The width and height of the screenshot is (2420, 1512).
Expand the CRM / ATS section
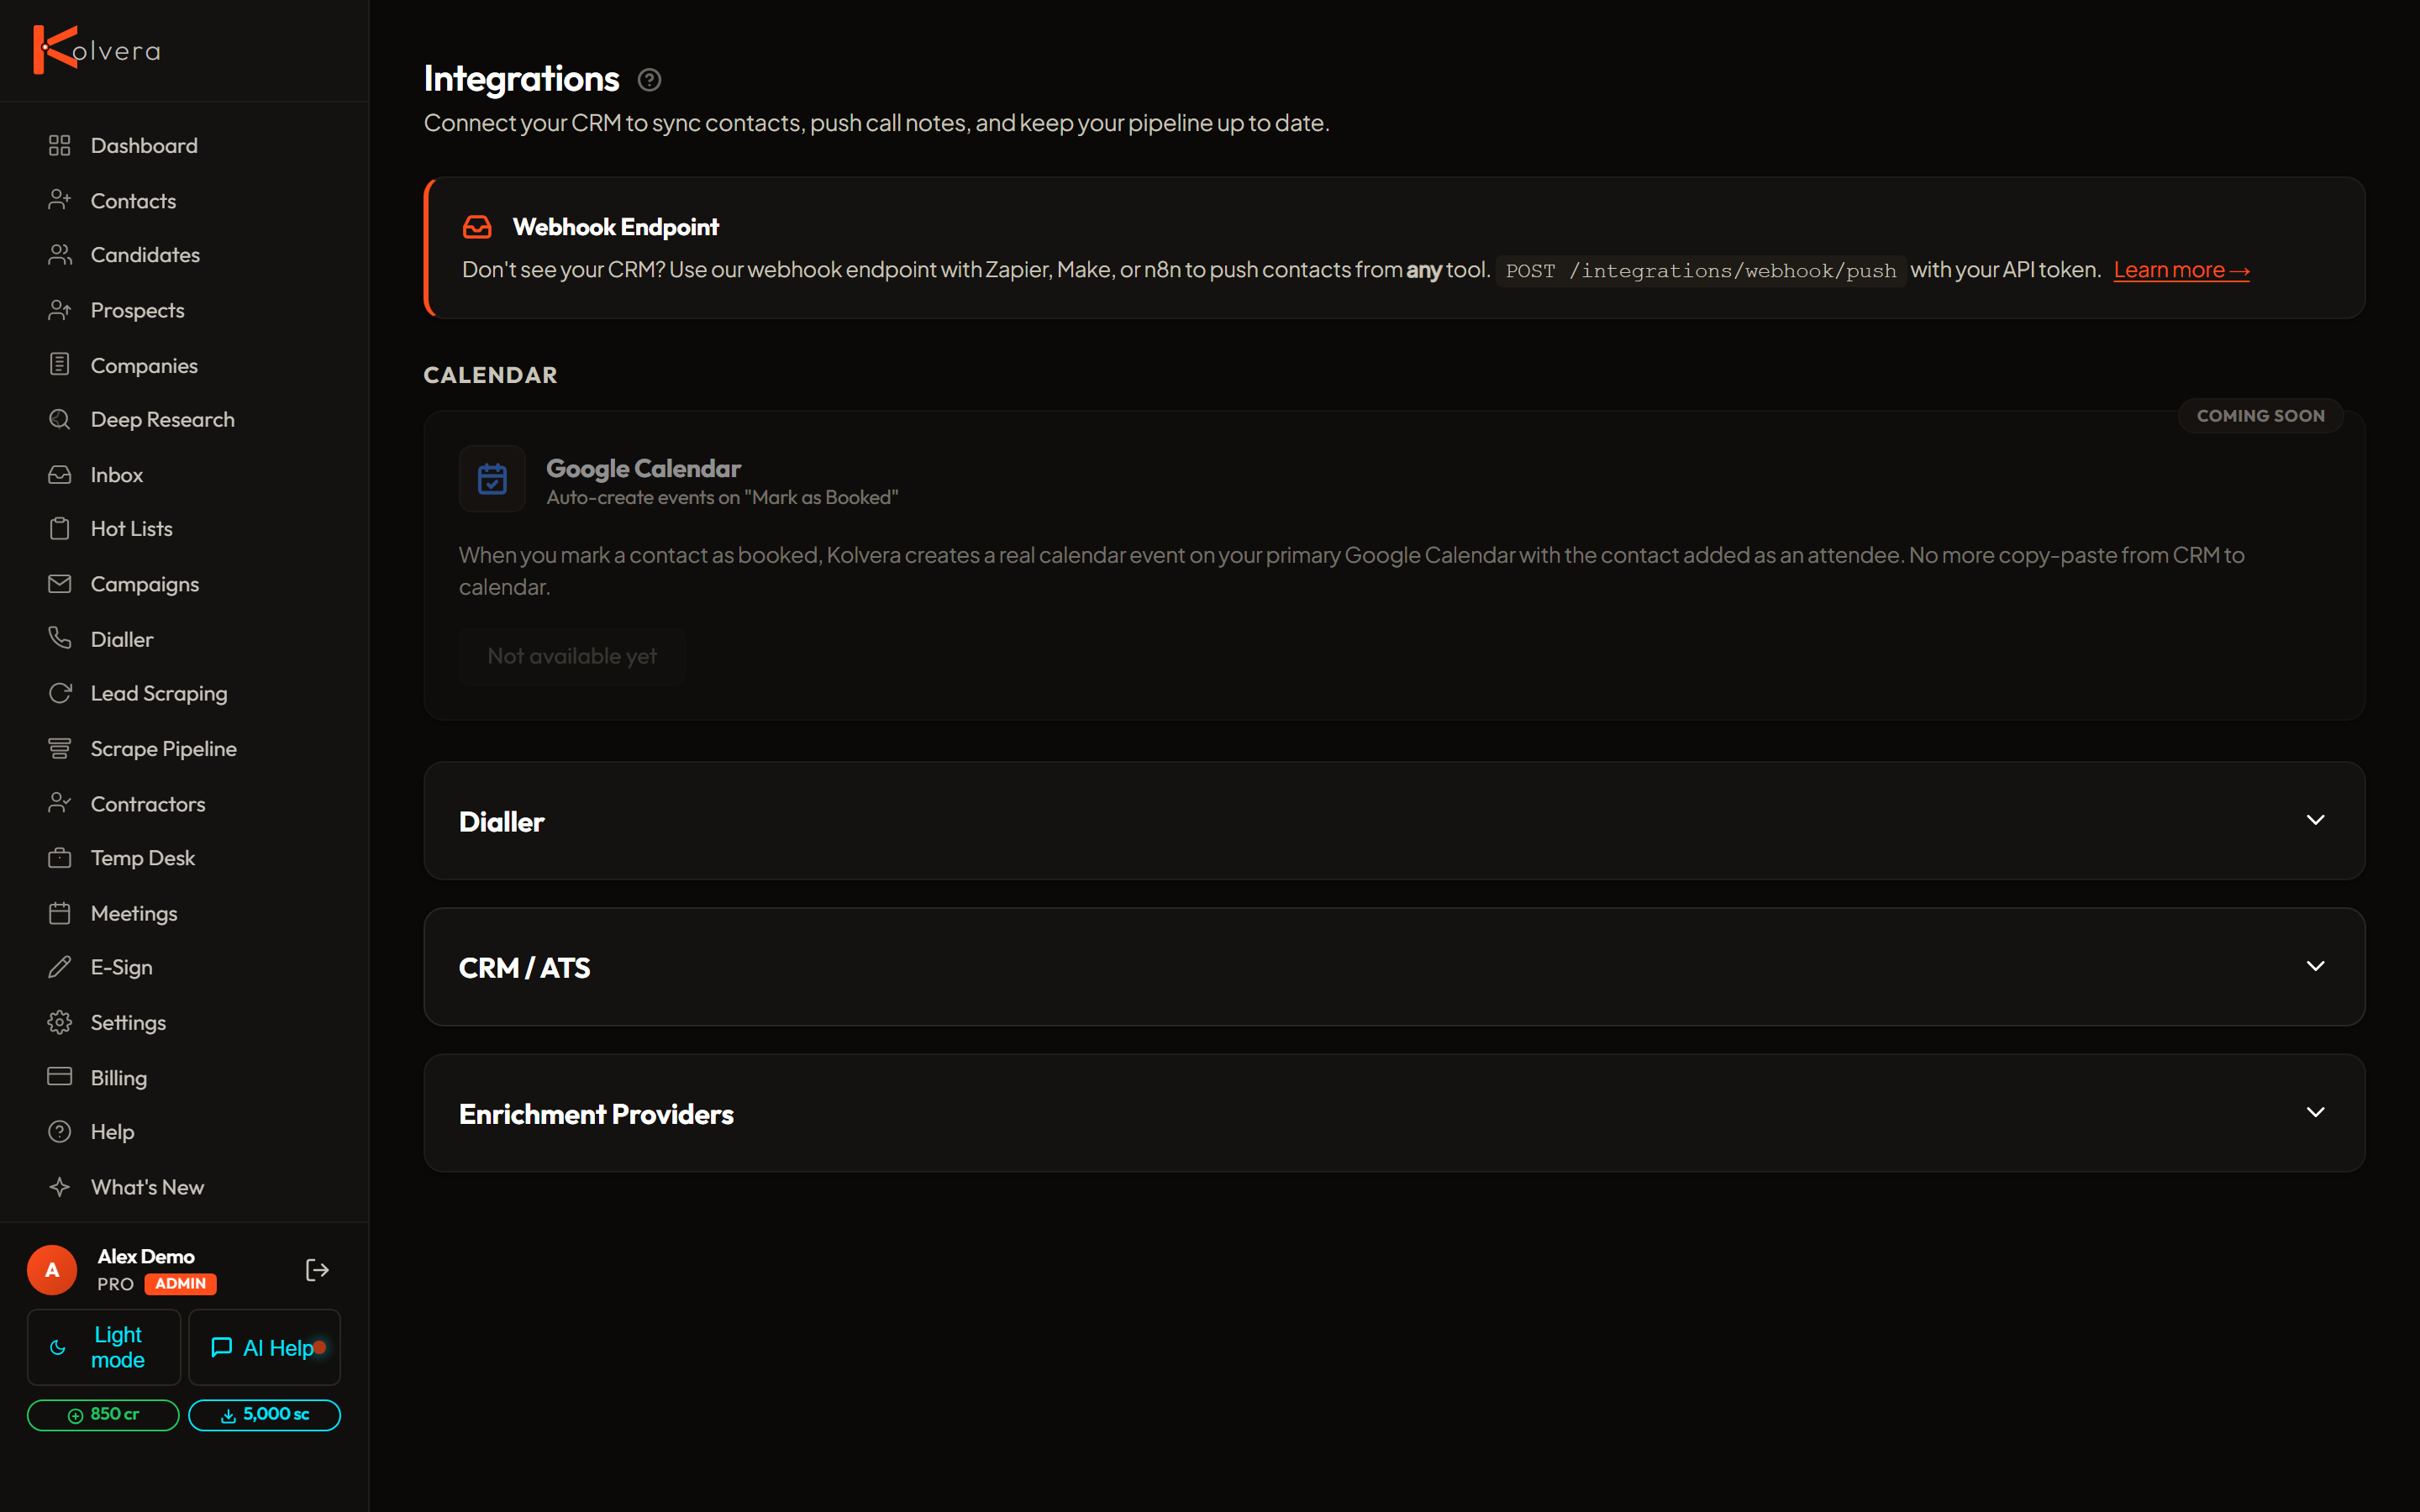tap(1394, 967)
